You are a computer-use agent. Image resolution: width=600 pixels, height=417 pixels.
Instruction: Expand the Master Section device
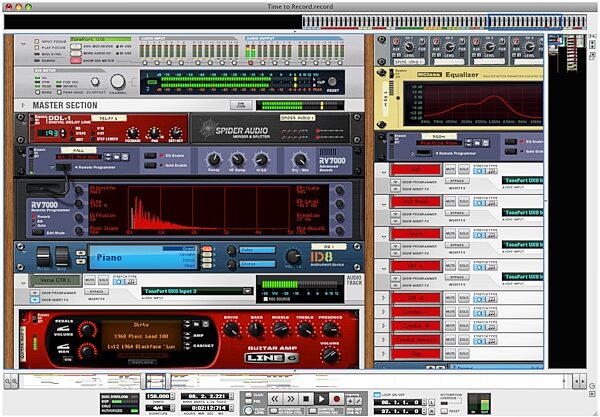(23, 105)
